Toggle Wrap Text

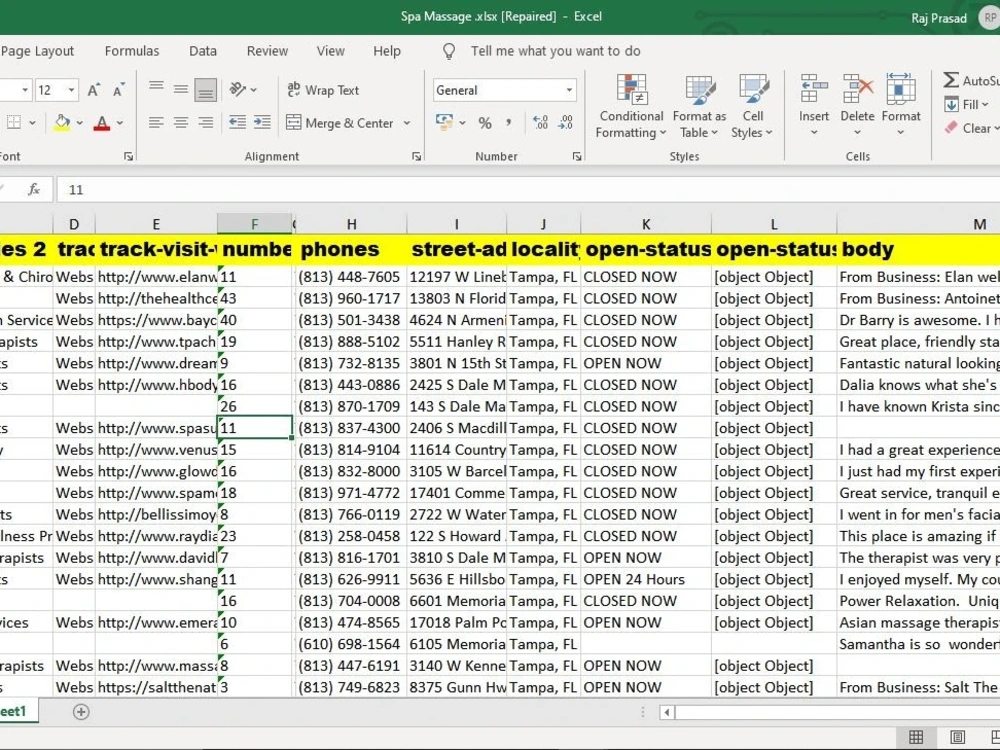coord(323,90)
